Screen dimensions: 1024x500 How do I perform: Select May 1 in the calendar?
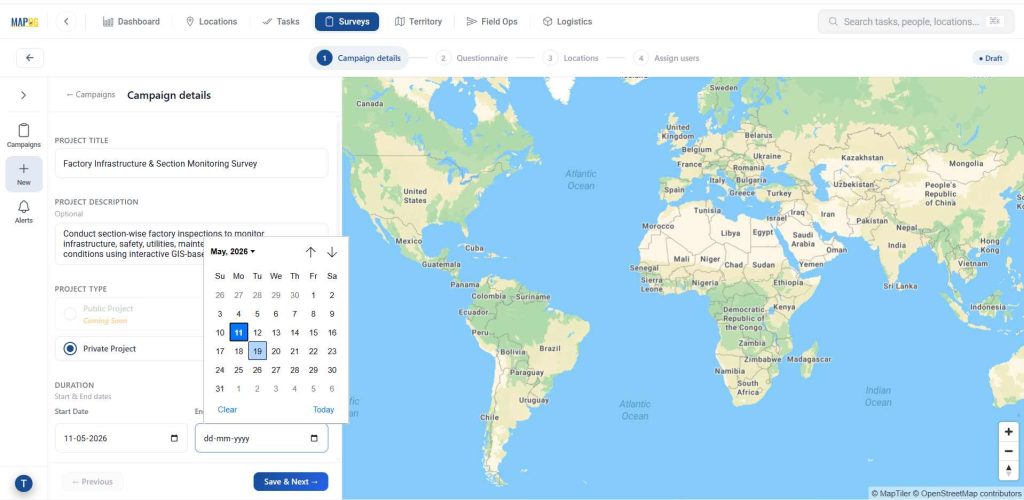coord(313,295)
